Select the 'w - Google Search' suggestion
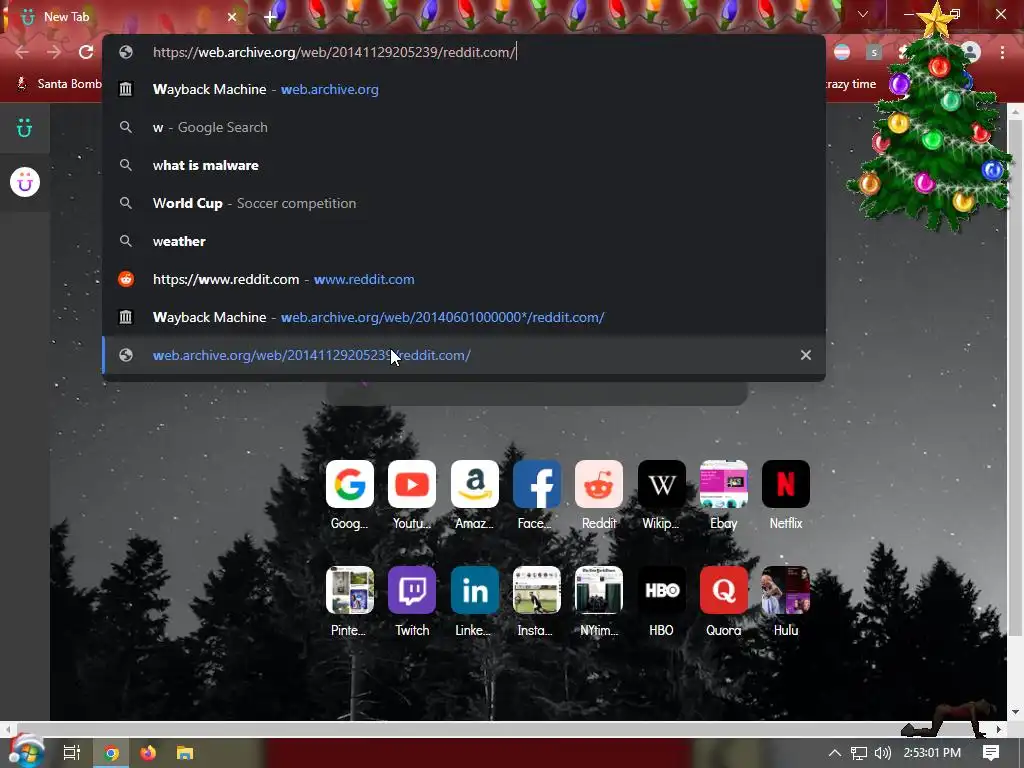 (464, 127)
